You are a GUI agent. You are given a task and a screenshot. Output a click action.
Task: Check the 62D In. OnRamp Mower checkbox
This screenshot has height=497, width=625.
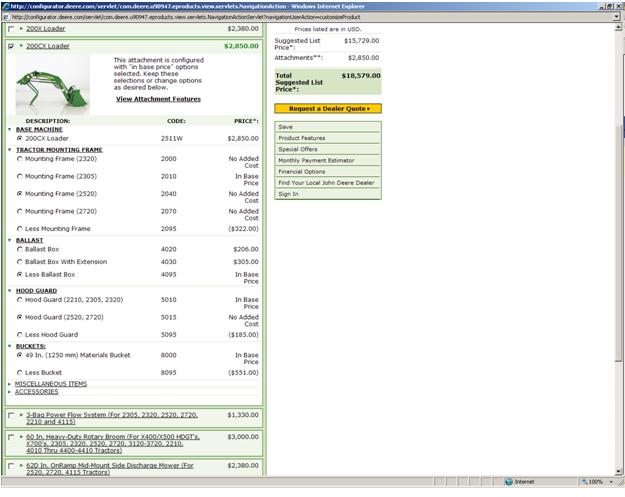coord(11,466)
